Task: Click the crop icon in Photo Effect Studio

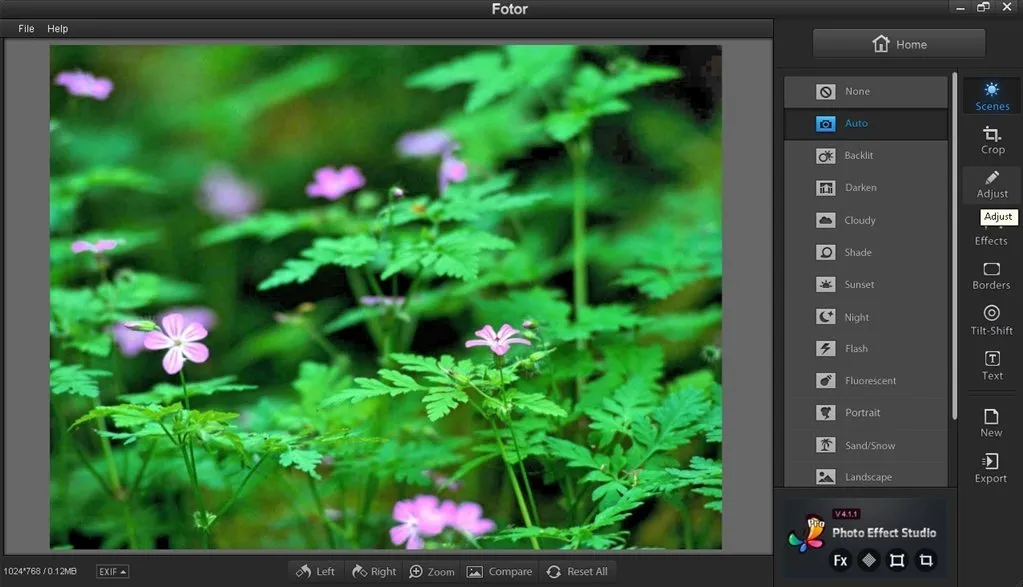Action: pos(926,560)
